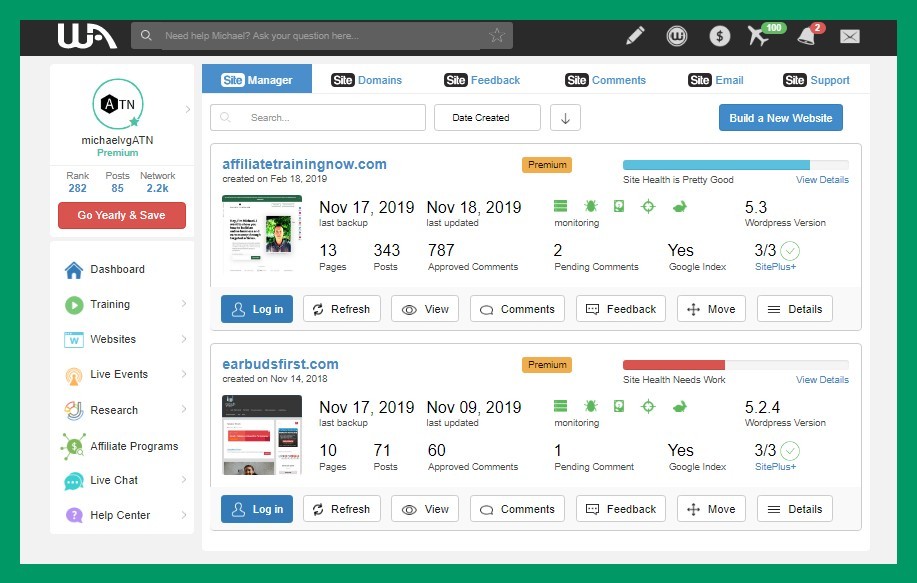
Task: Open Feedback for affiliatetrainingnow.com
Action: 620,309
